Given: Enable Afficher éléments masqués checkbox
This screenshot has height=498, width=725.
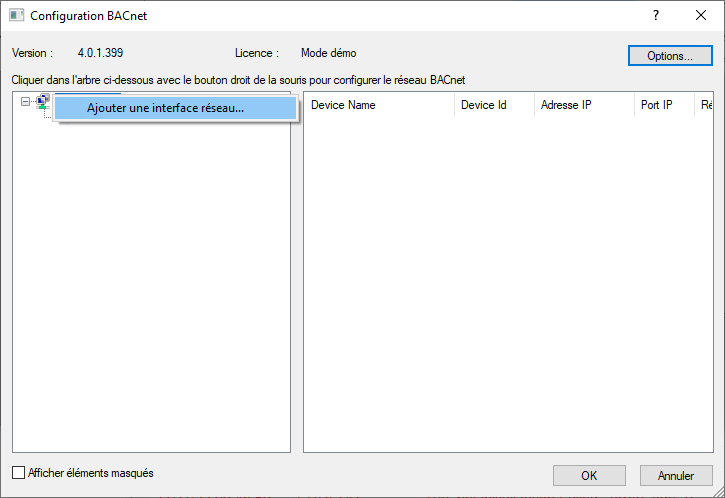Looking at the screenshot, I should pos(18,473).
